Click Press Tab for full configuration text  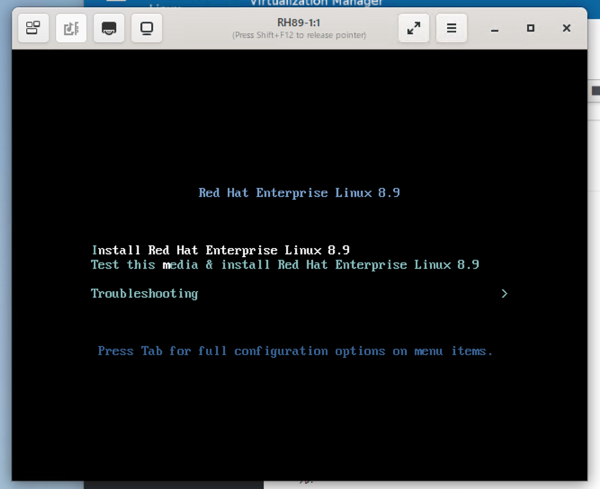point(295,351)
